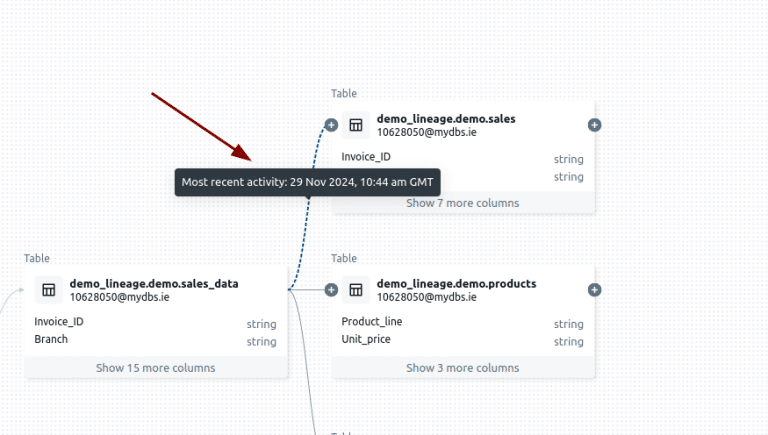Open the demo_lineage.demo.sales table title
This screenshot has width=768, height=435.
(446, 118)
